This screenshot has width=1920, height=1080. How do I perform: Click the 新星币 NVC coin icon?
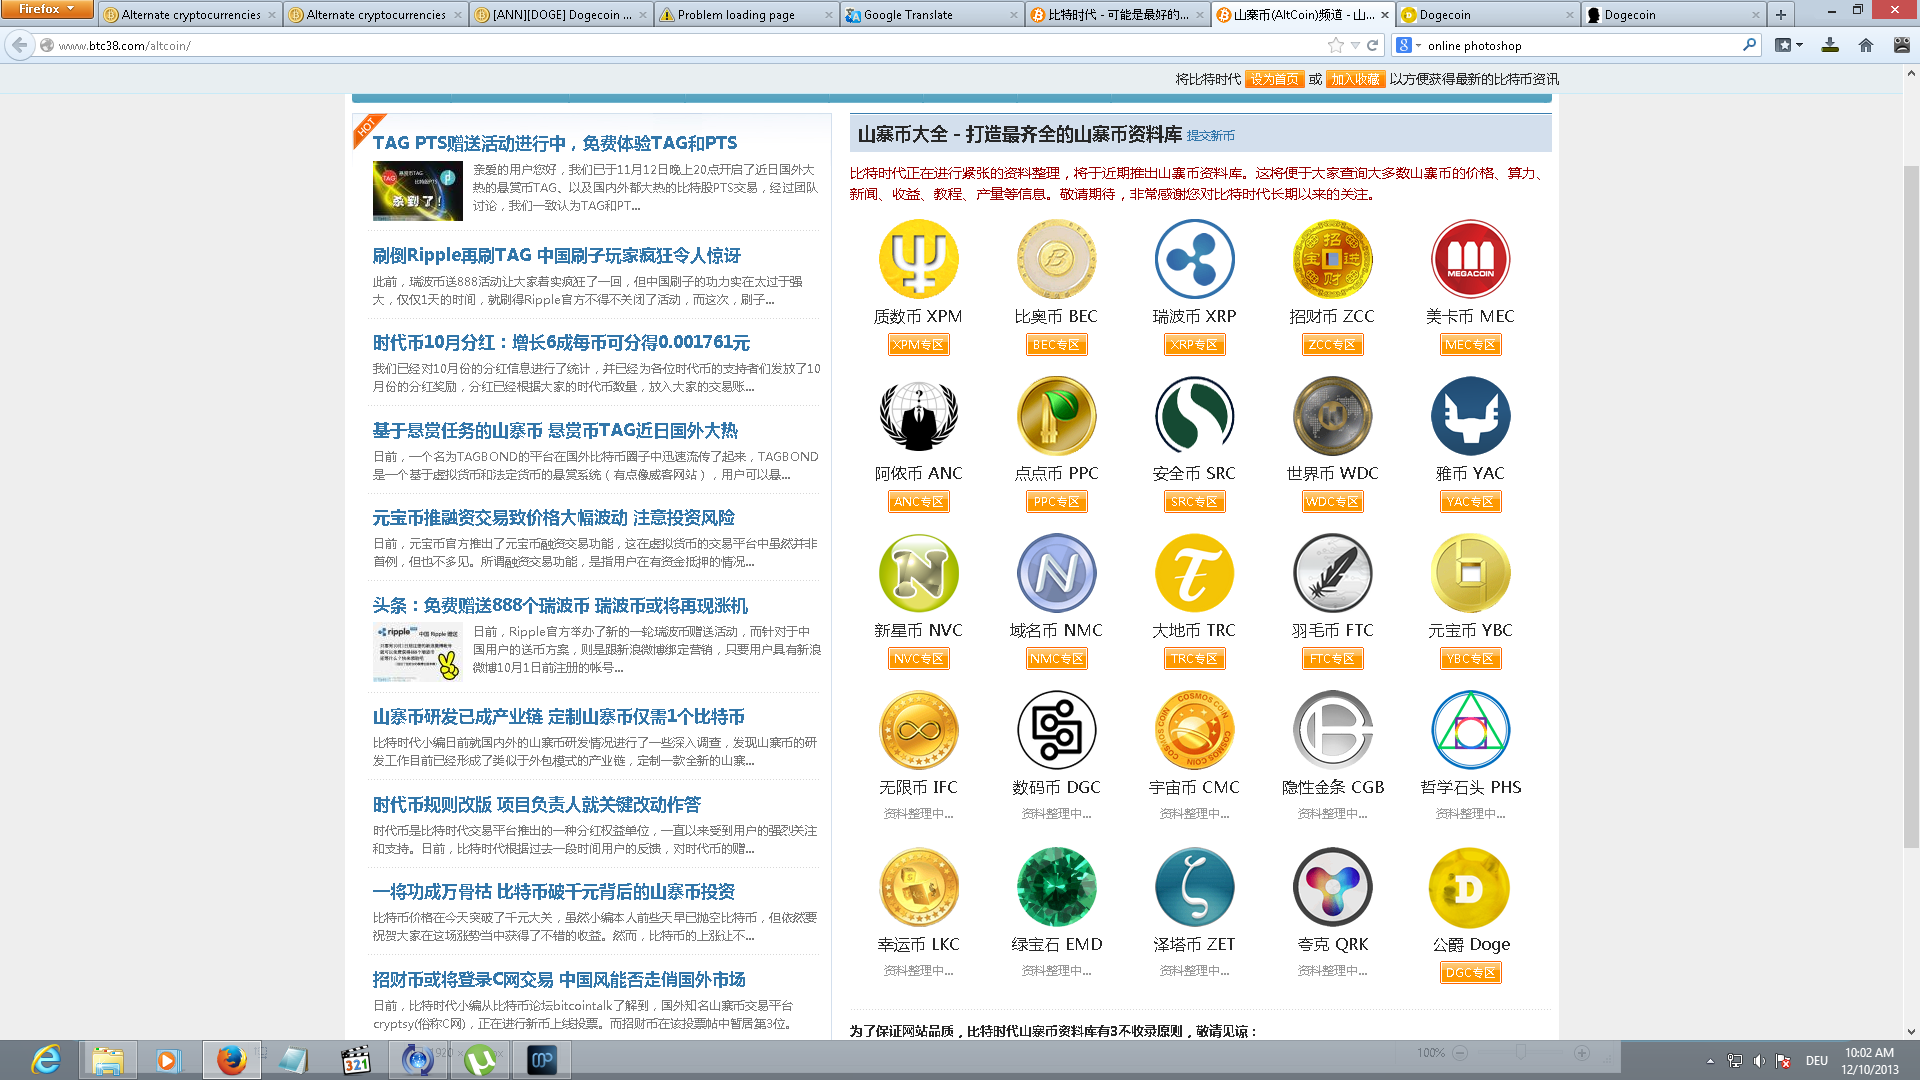918,573
